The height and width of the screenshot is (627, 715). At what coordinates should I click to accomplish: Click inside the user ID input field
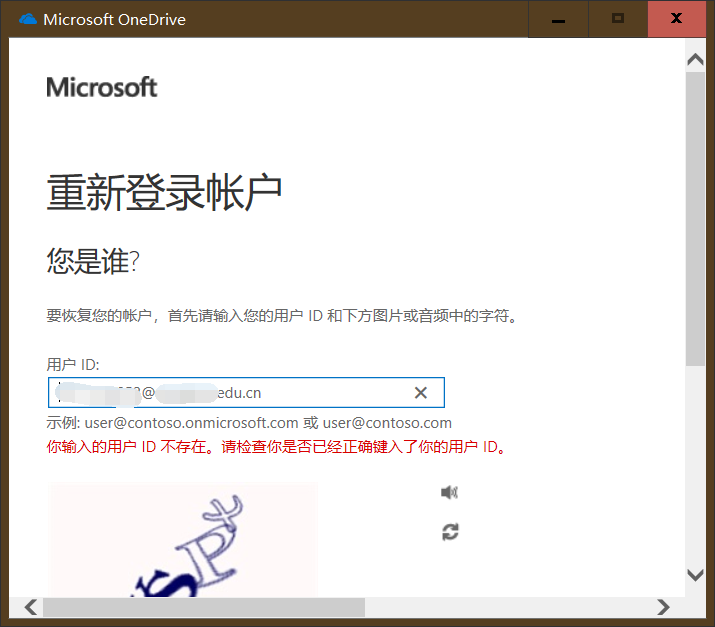[246, 393]
